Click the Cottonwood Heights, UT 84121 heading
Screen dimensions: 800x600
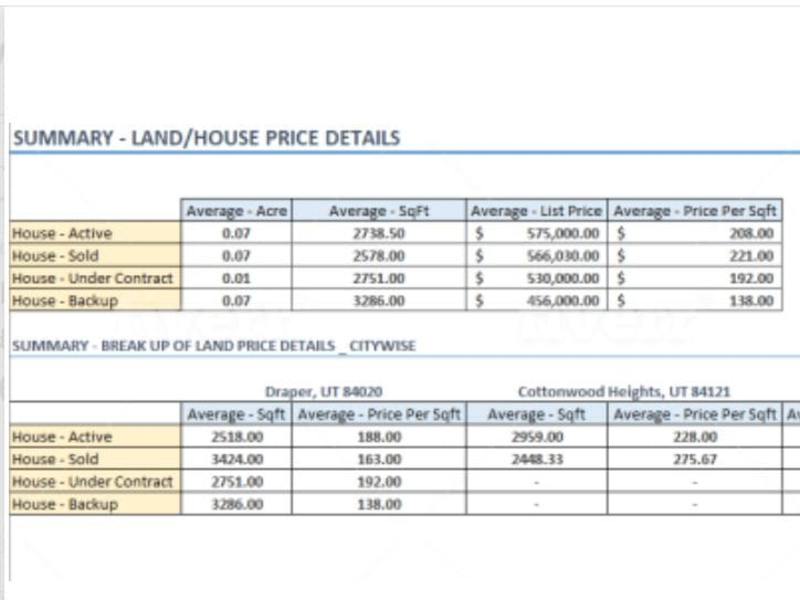624,391
